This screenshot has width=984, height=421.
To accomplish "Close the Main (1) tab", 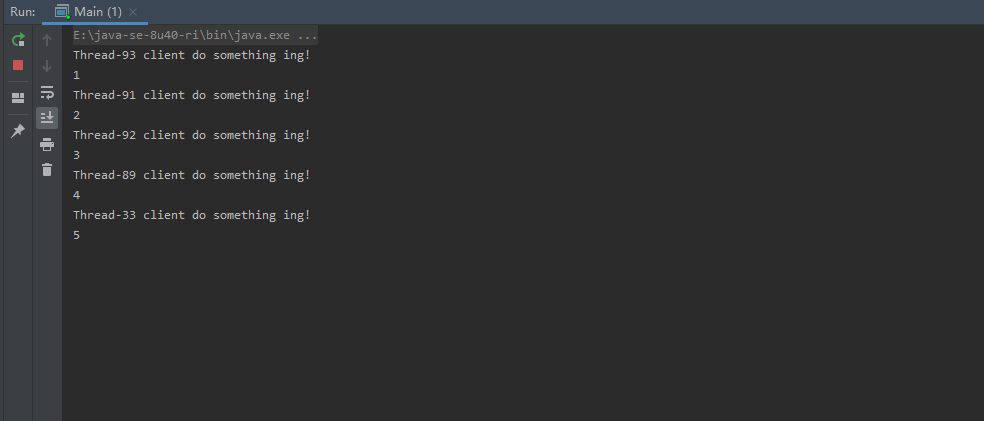I will pyautogui.click(x=133, y=12).
